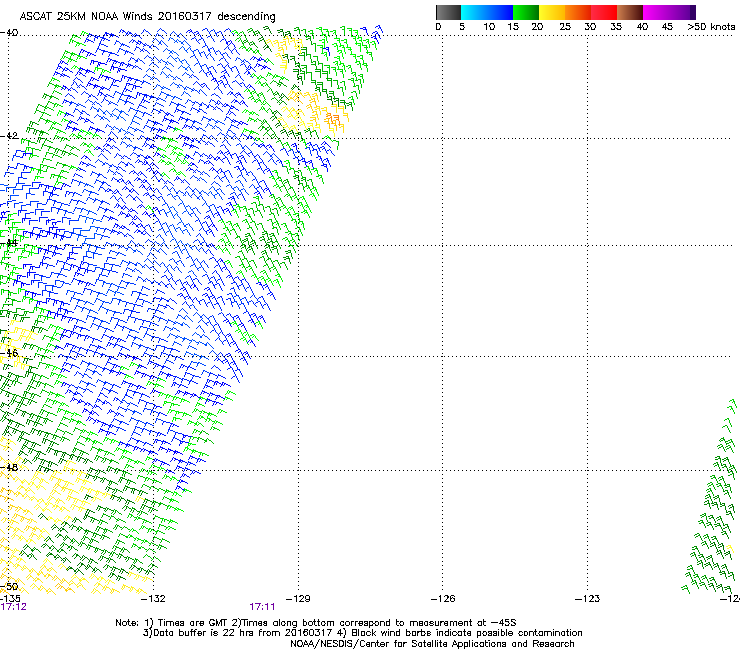This screenshot has height=650, width=740.
Task: Click the -48 latitude label
Action: [9, 467]
